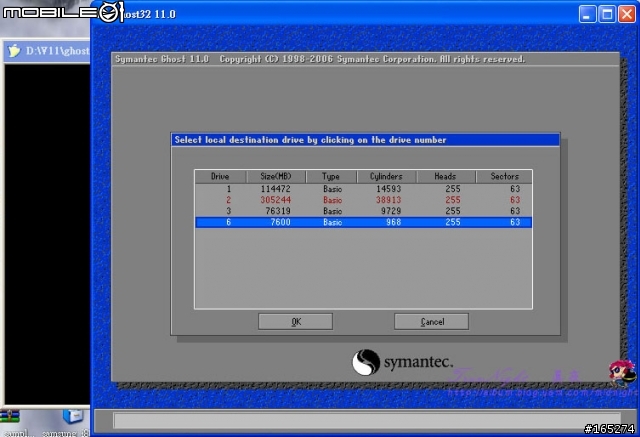Screen dimensions: 640x437
Task: Select drive 3 row with size 76319
Action: (x=363, y=211)
